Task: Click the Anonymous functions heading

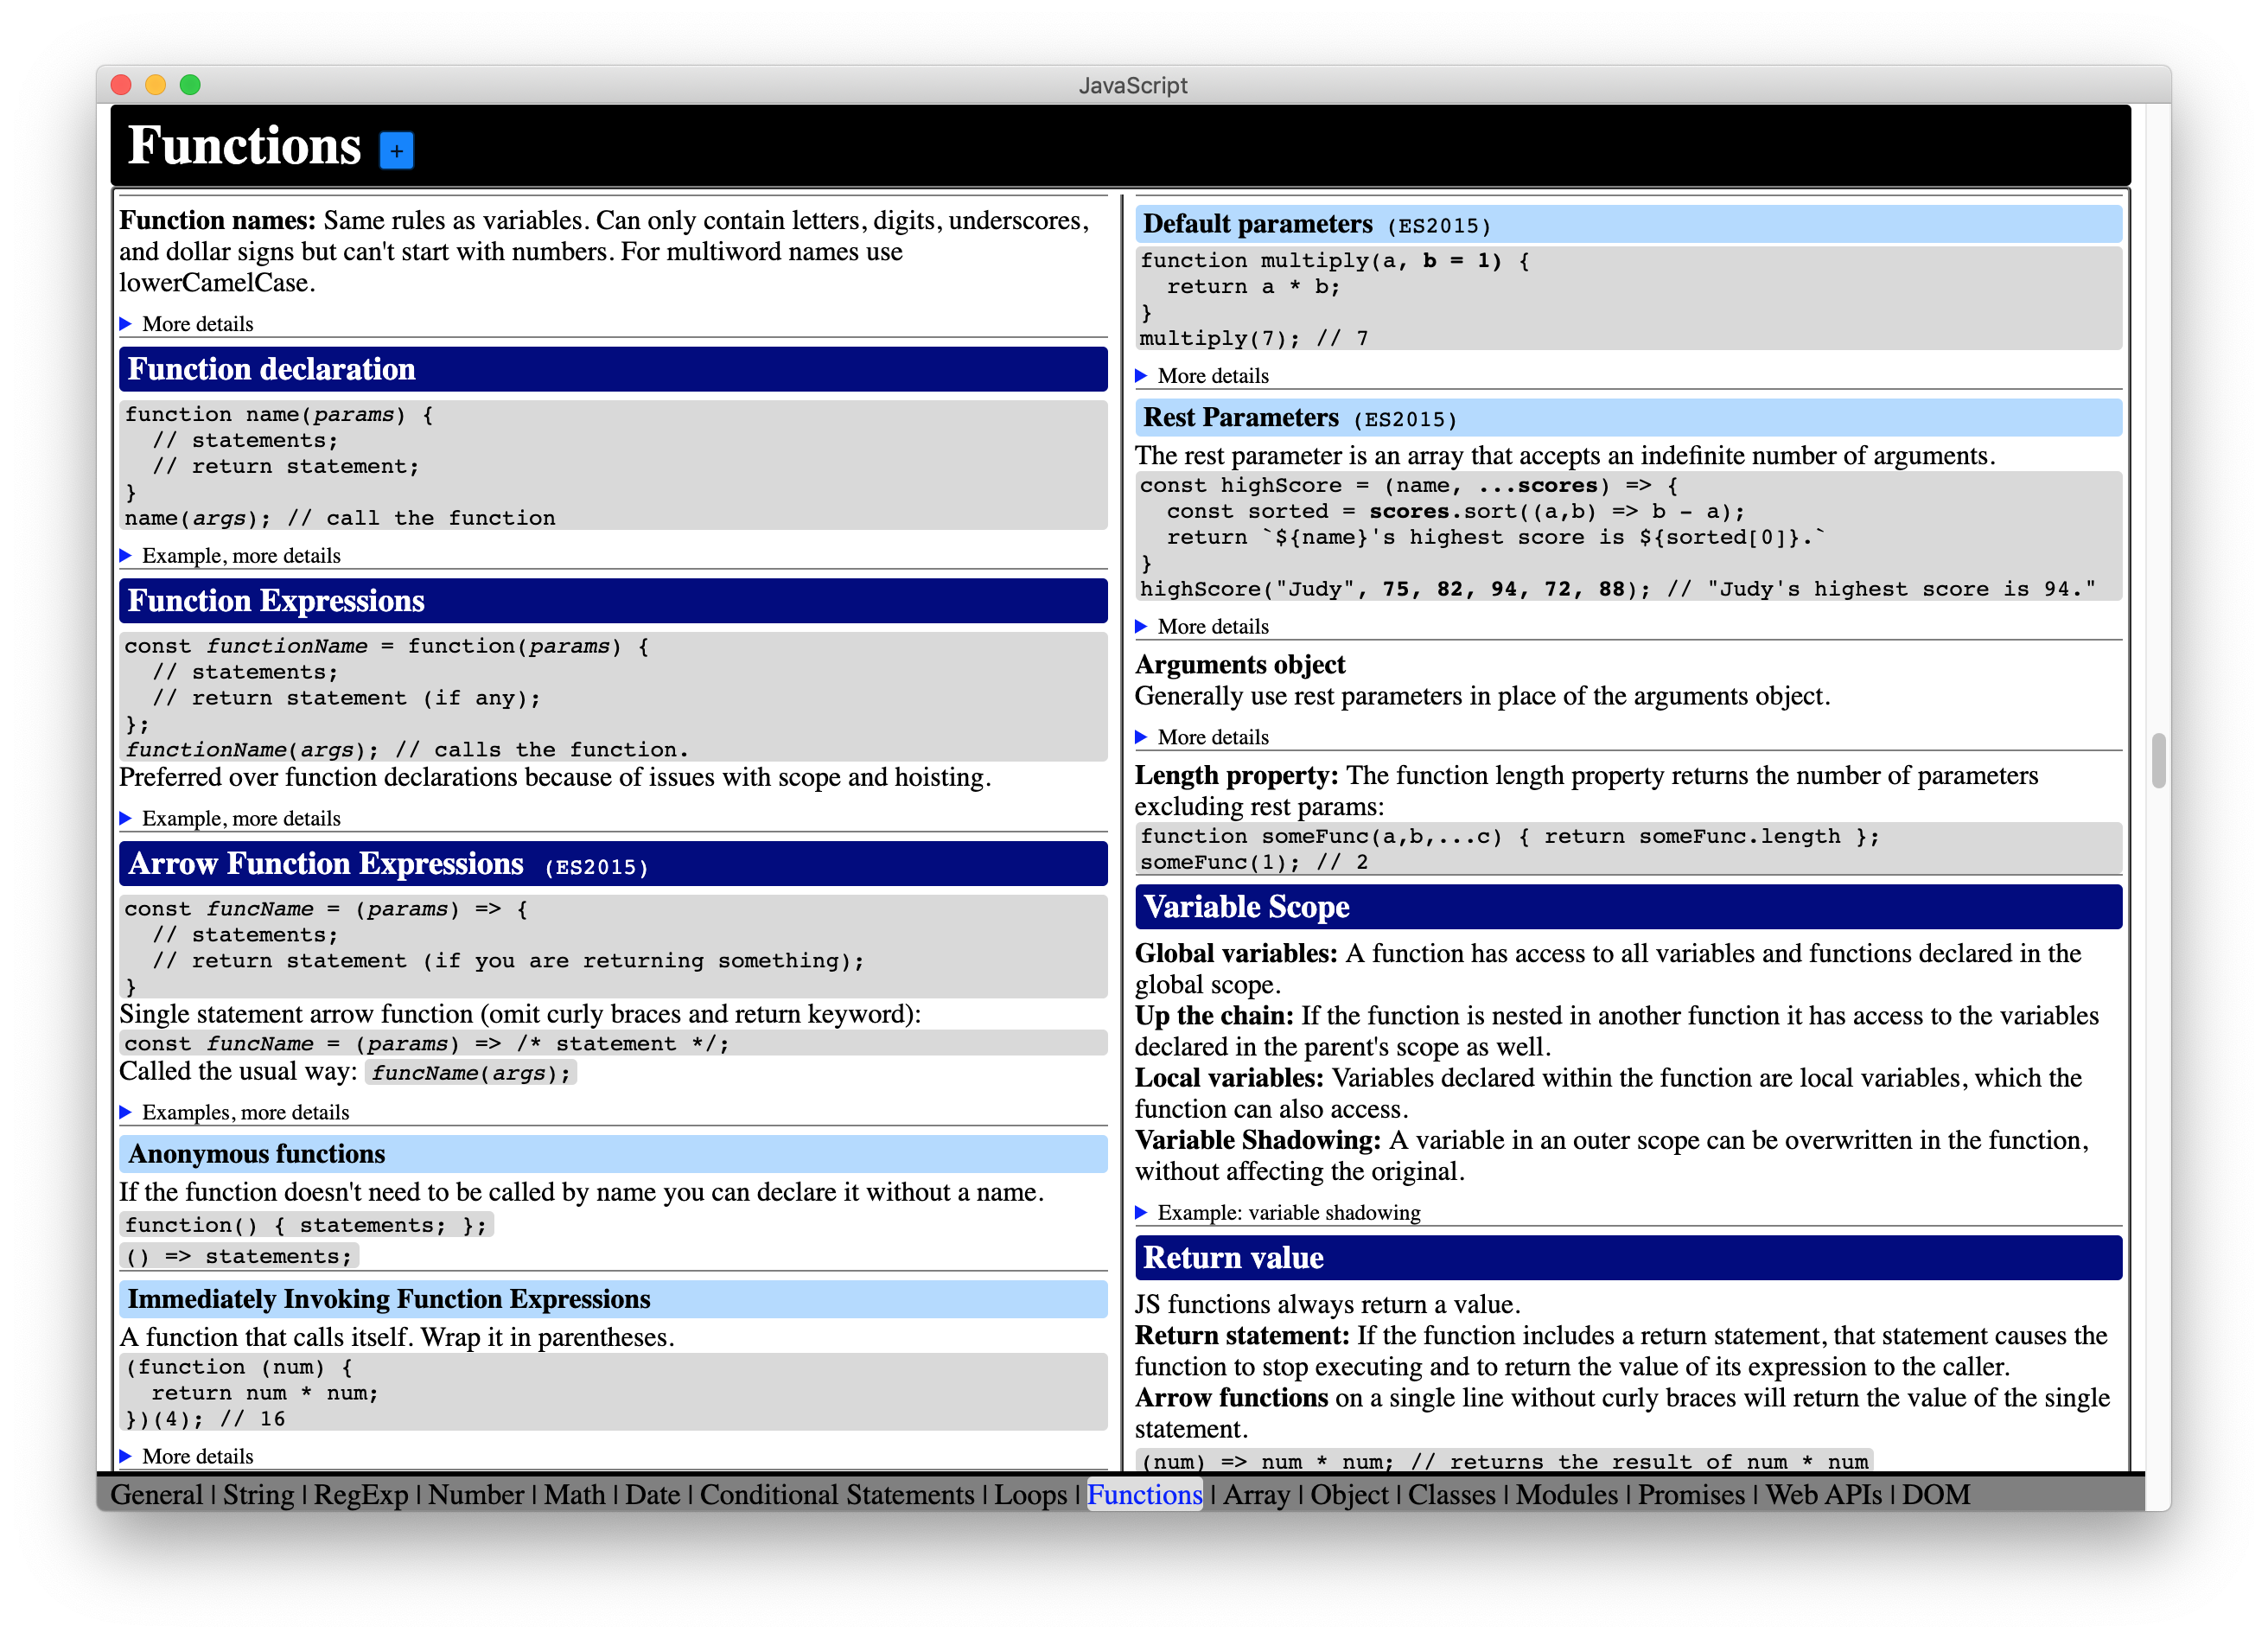Action: pos(613,1154)
